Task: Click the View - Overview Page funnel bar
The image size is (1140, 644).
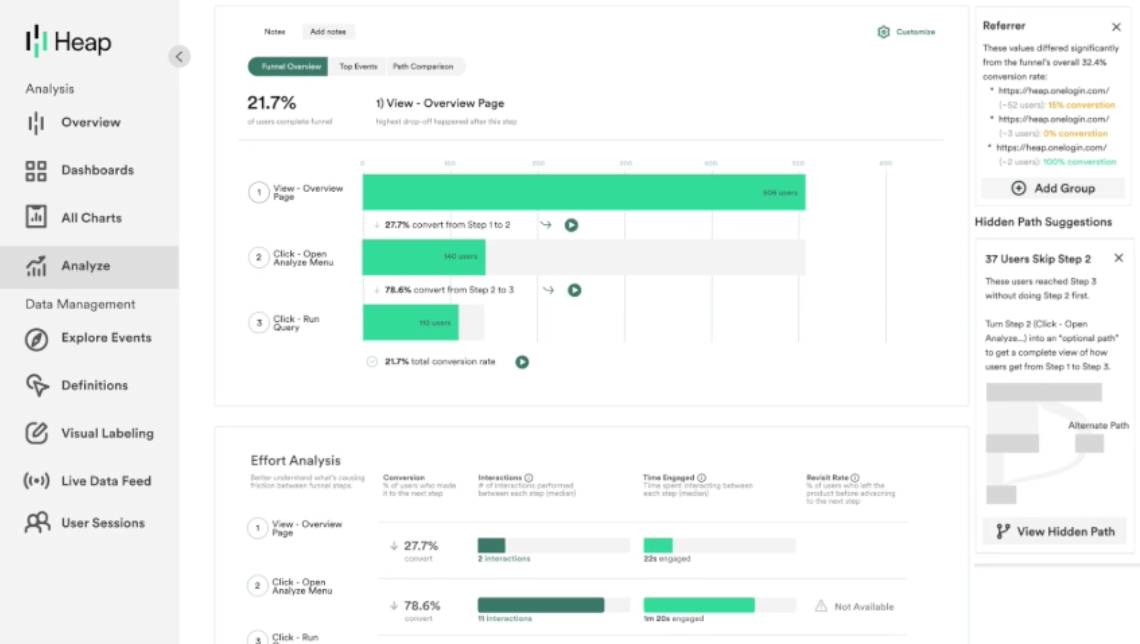Action: coord(583,192)
